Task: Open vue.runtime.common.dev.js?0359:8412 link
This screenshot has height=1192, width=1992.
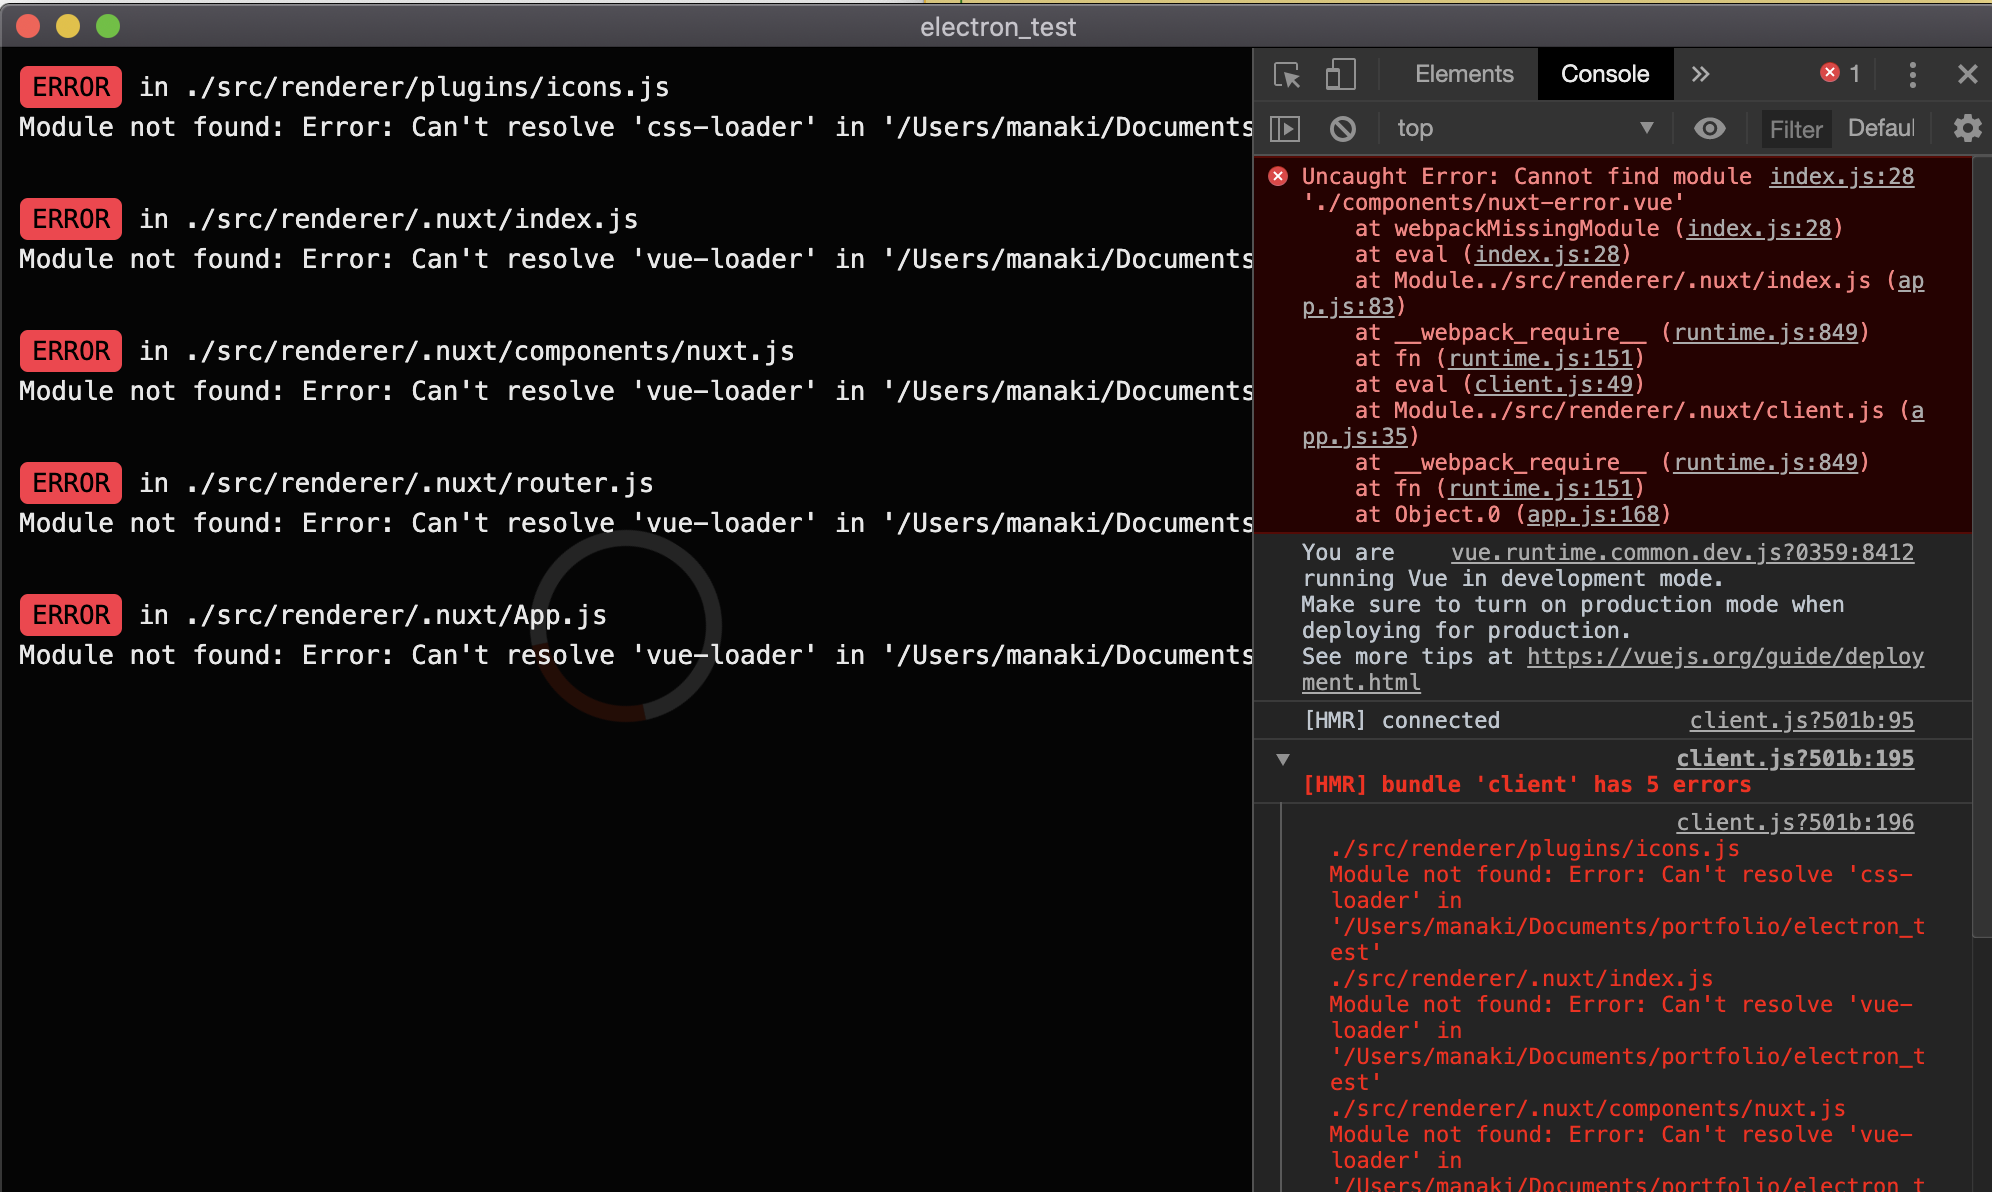Action: point(1682,553)
